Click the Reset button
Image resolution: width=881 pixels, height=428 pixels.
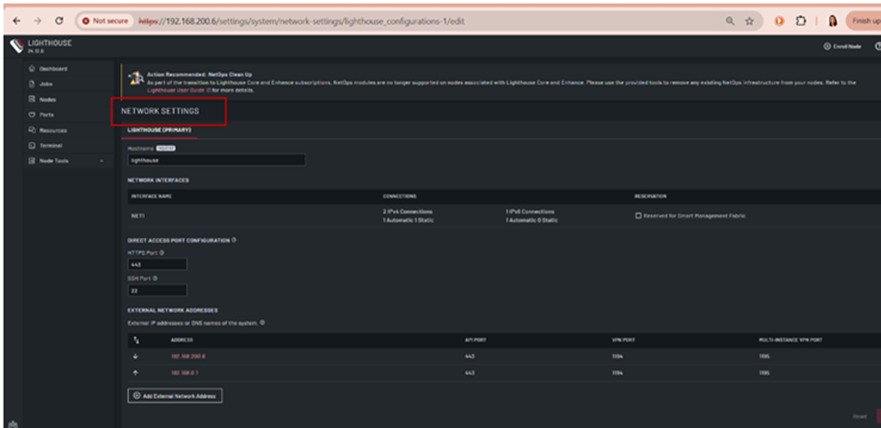click(860, 417)
